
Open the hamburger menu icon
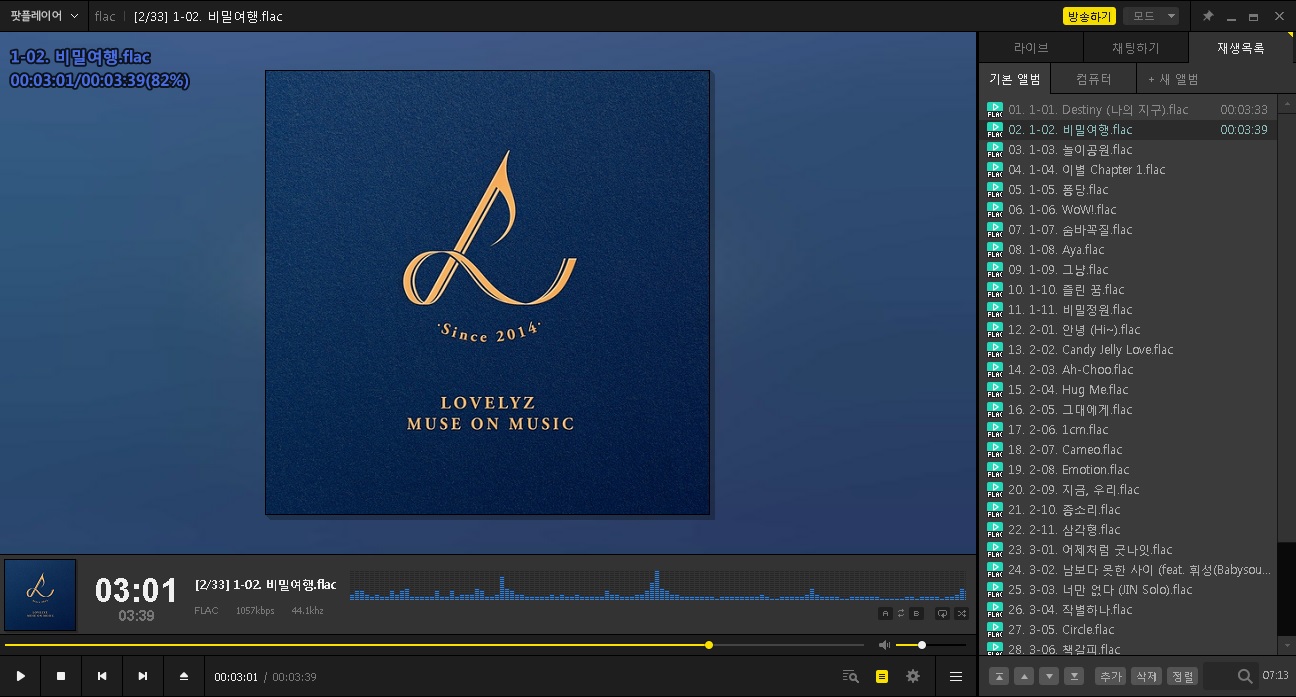point(956,676)
